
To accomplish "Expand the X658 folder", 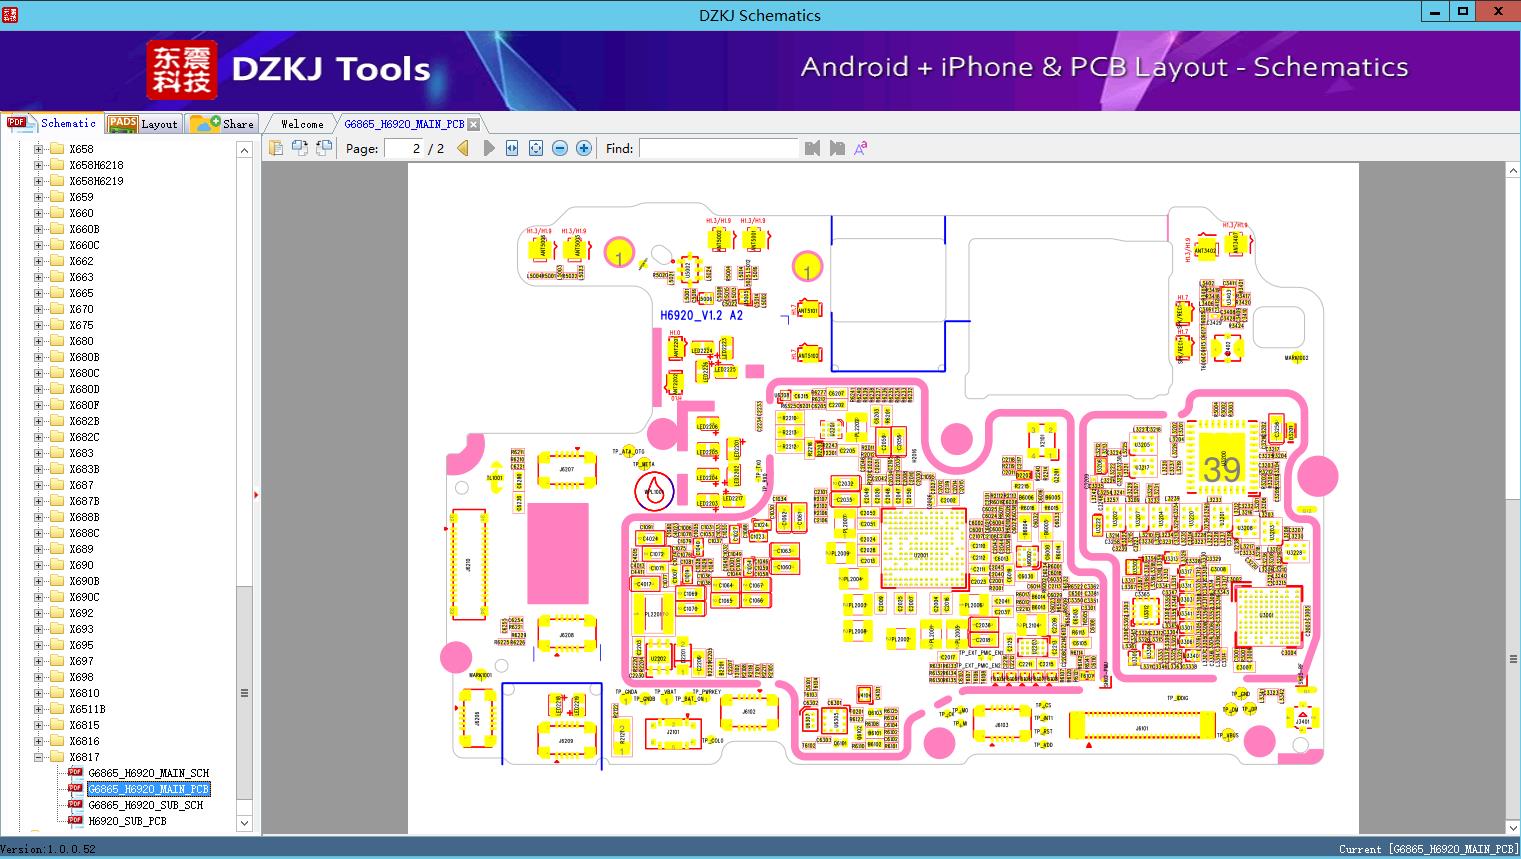I will coord(39,149).
